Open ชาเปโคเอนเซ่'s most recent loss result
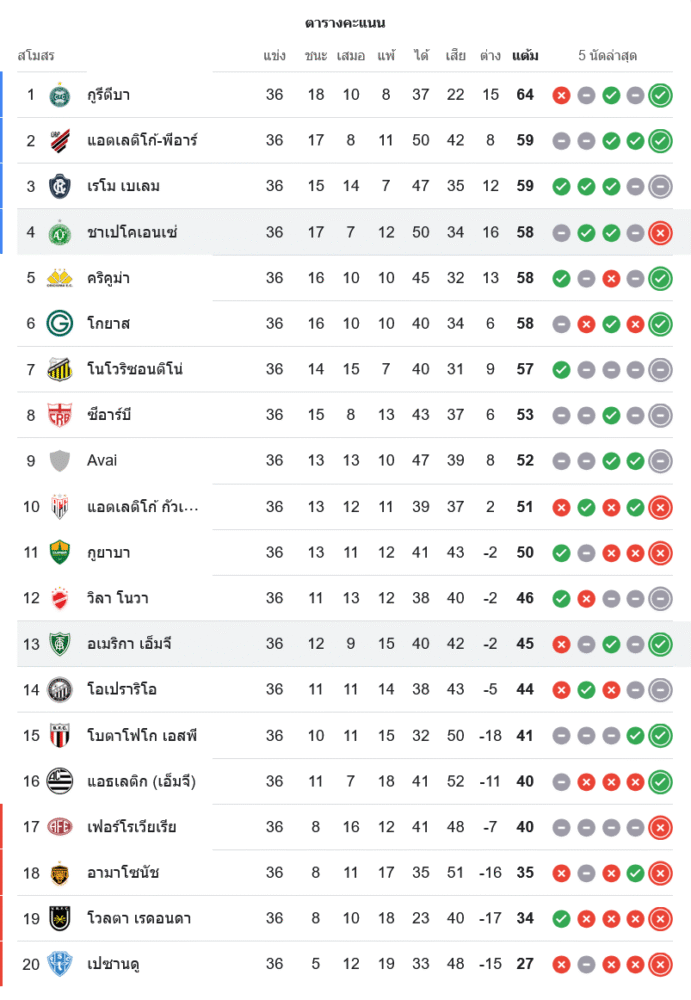The width and height of the screenshot is (691, 1000). pyautogui.click(x=660, y=233)
